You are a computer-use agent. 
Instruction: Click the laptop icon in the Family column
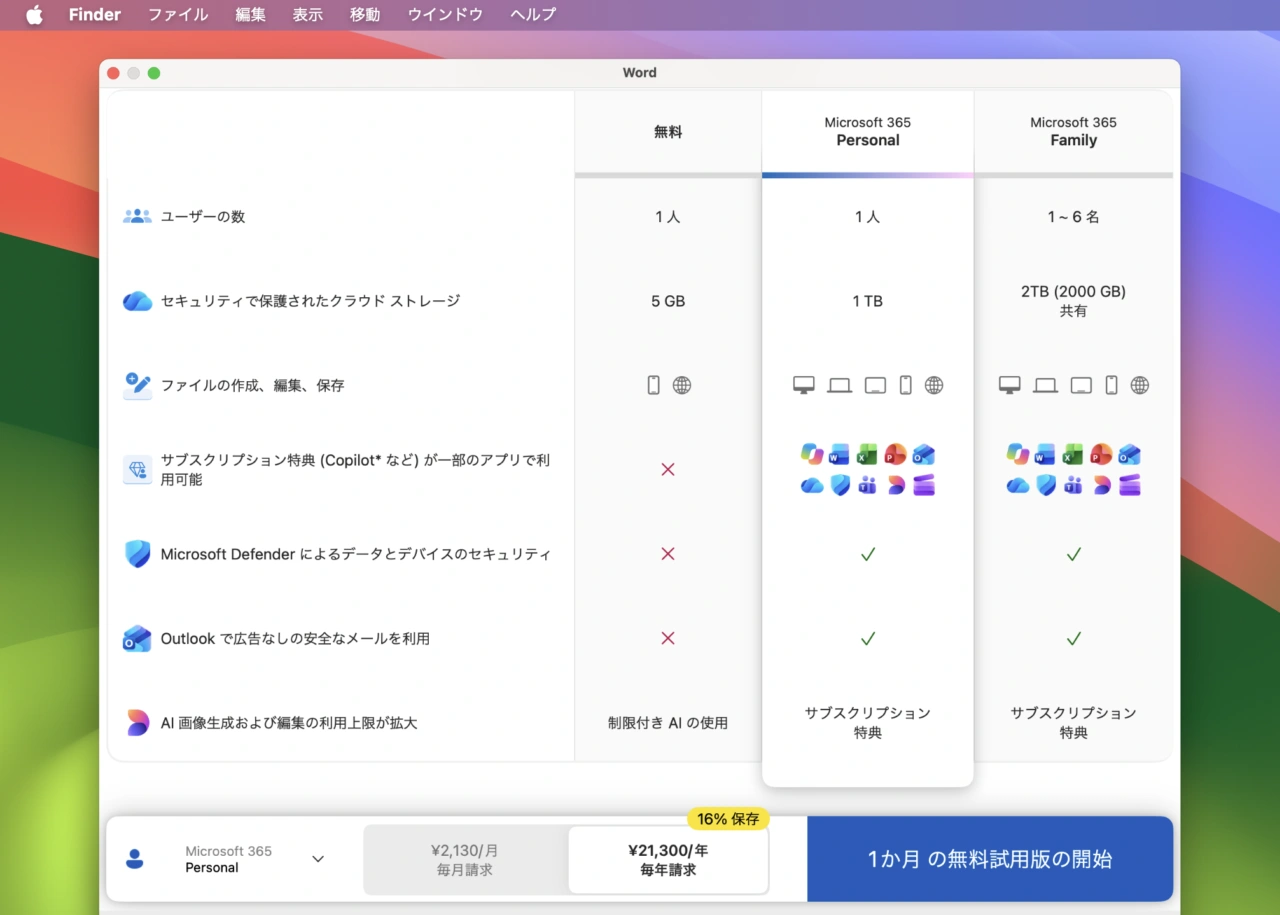[x=1046, y=385]
